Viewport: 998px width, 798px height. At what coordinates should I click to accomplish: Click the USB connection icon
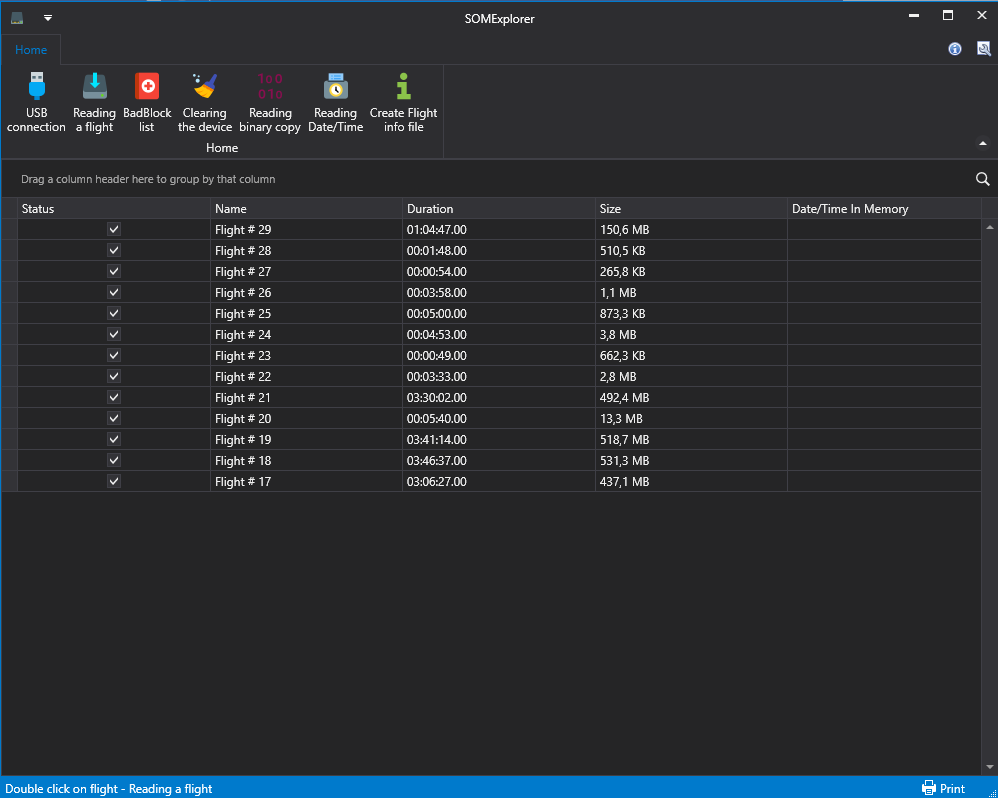pos(36,88)
